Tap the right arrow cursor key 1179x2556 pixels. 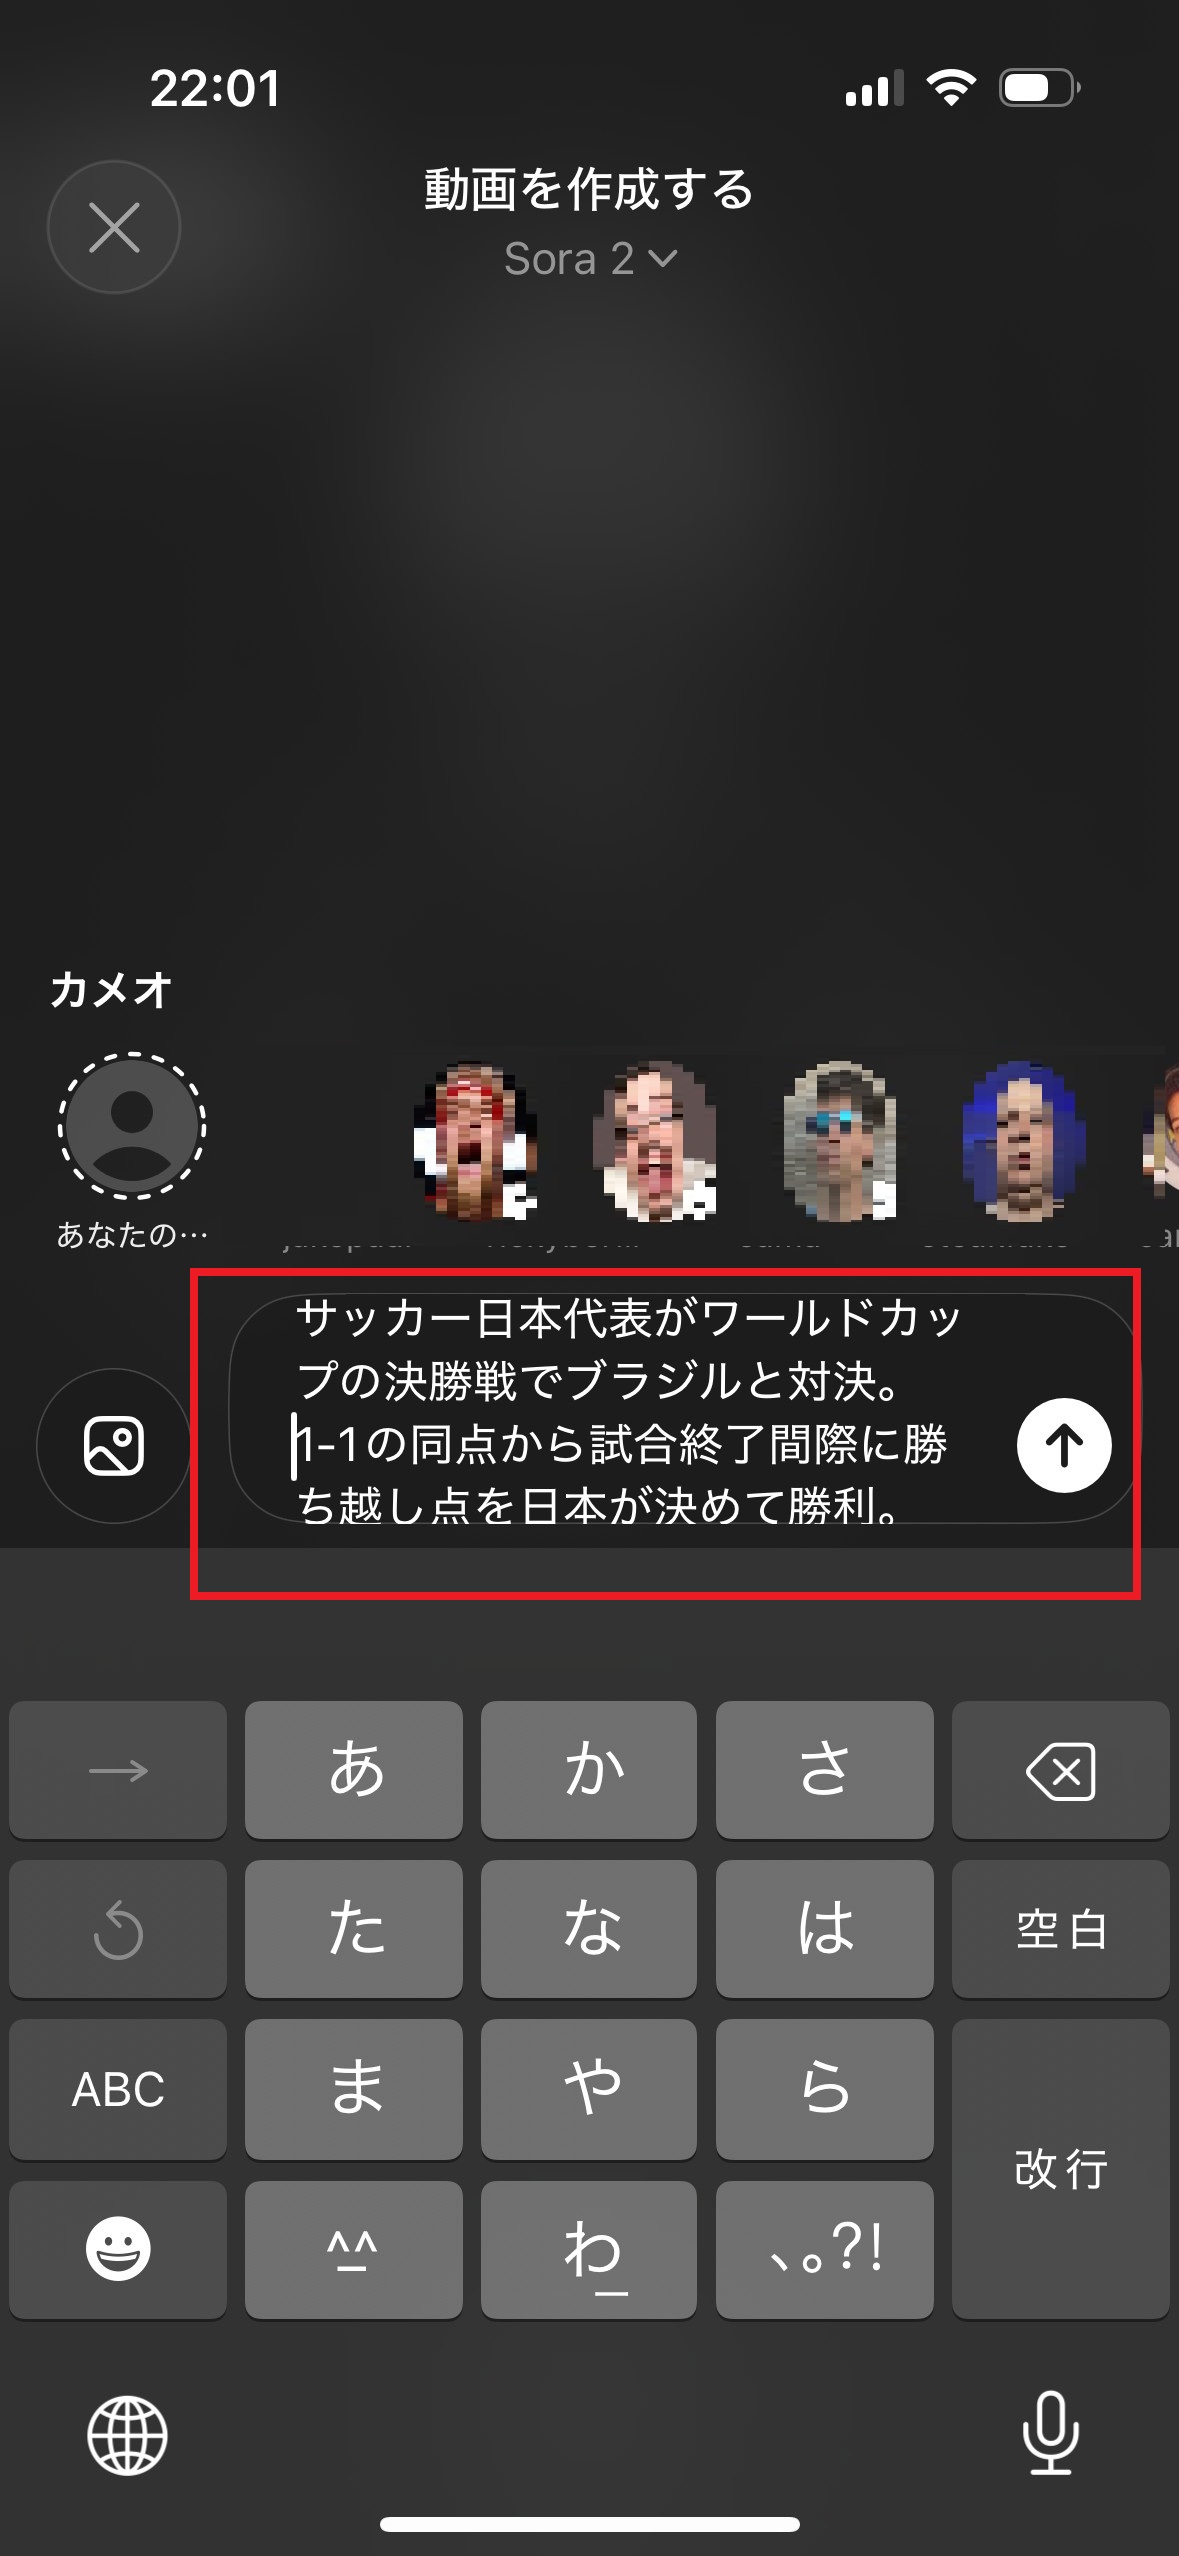(x=118, y=1770)
